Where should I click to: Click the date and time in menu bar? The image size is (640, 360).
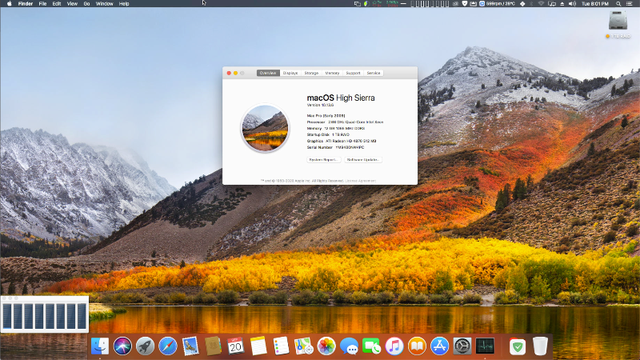(595, 4)
